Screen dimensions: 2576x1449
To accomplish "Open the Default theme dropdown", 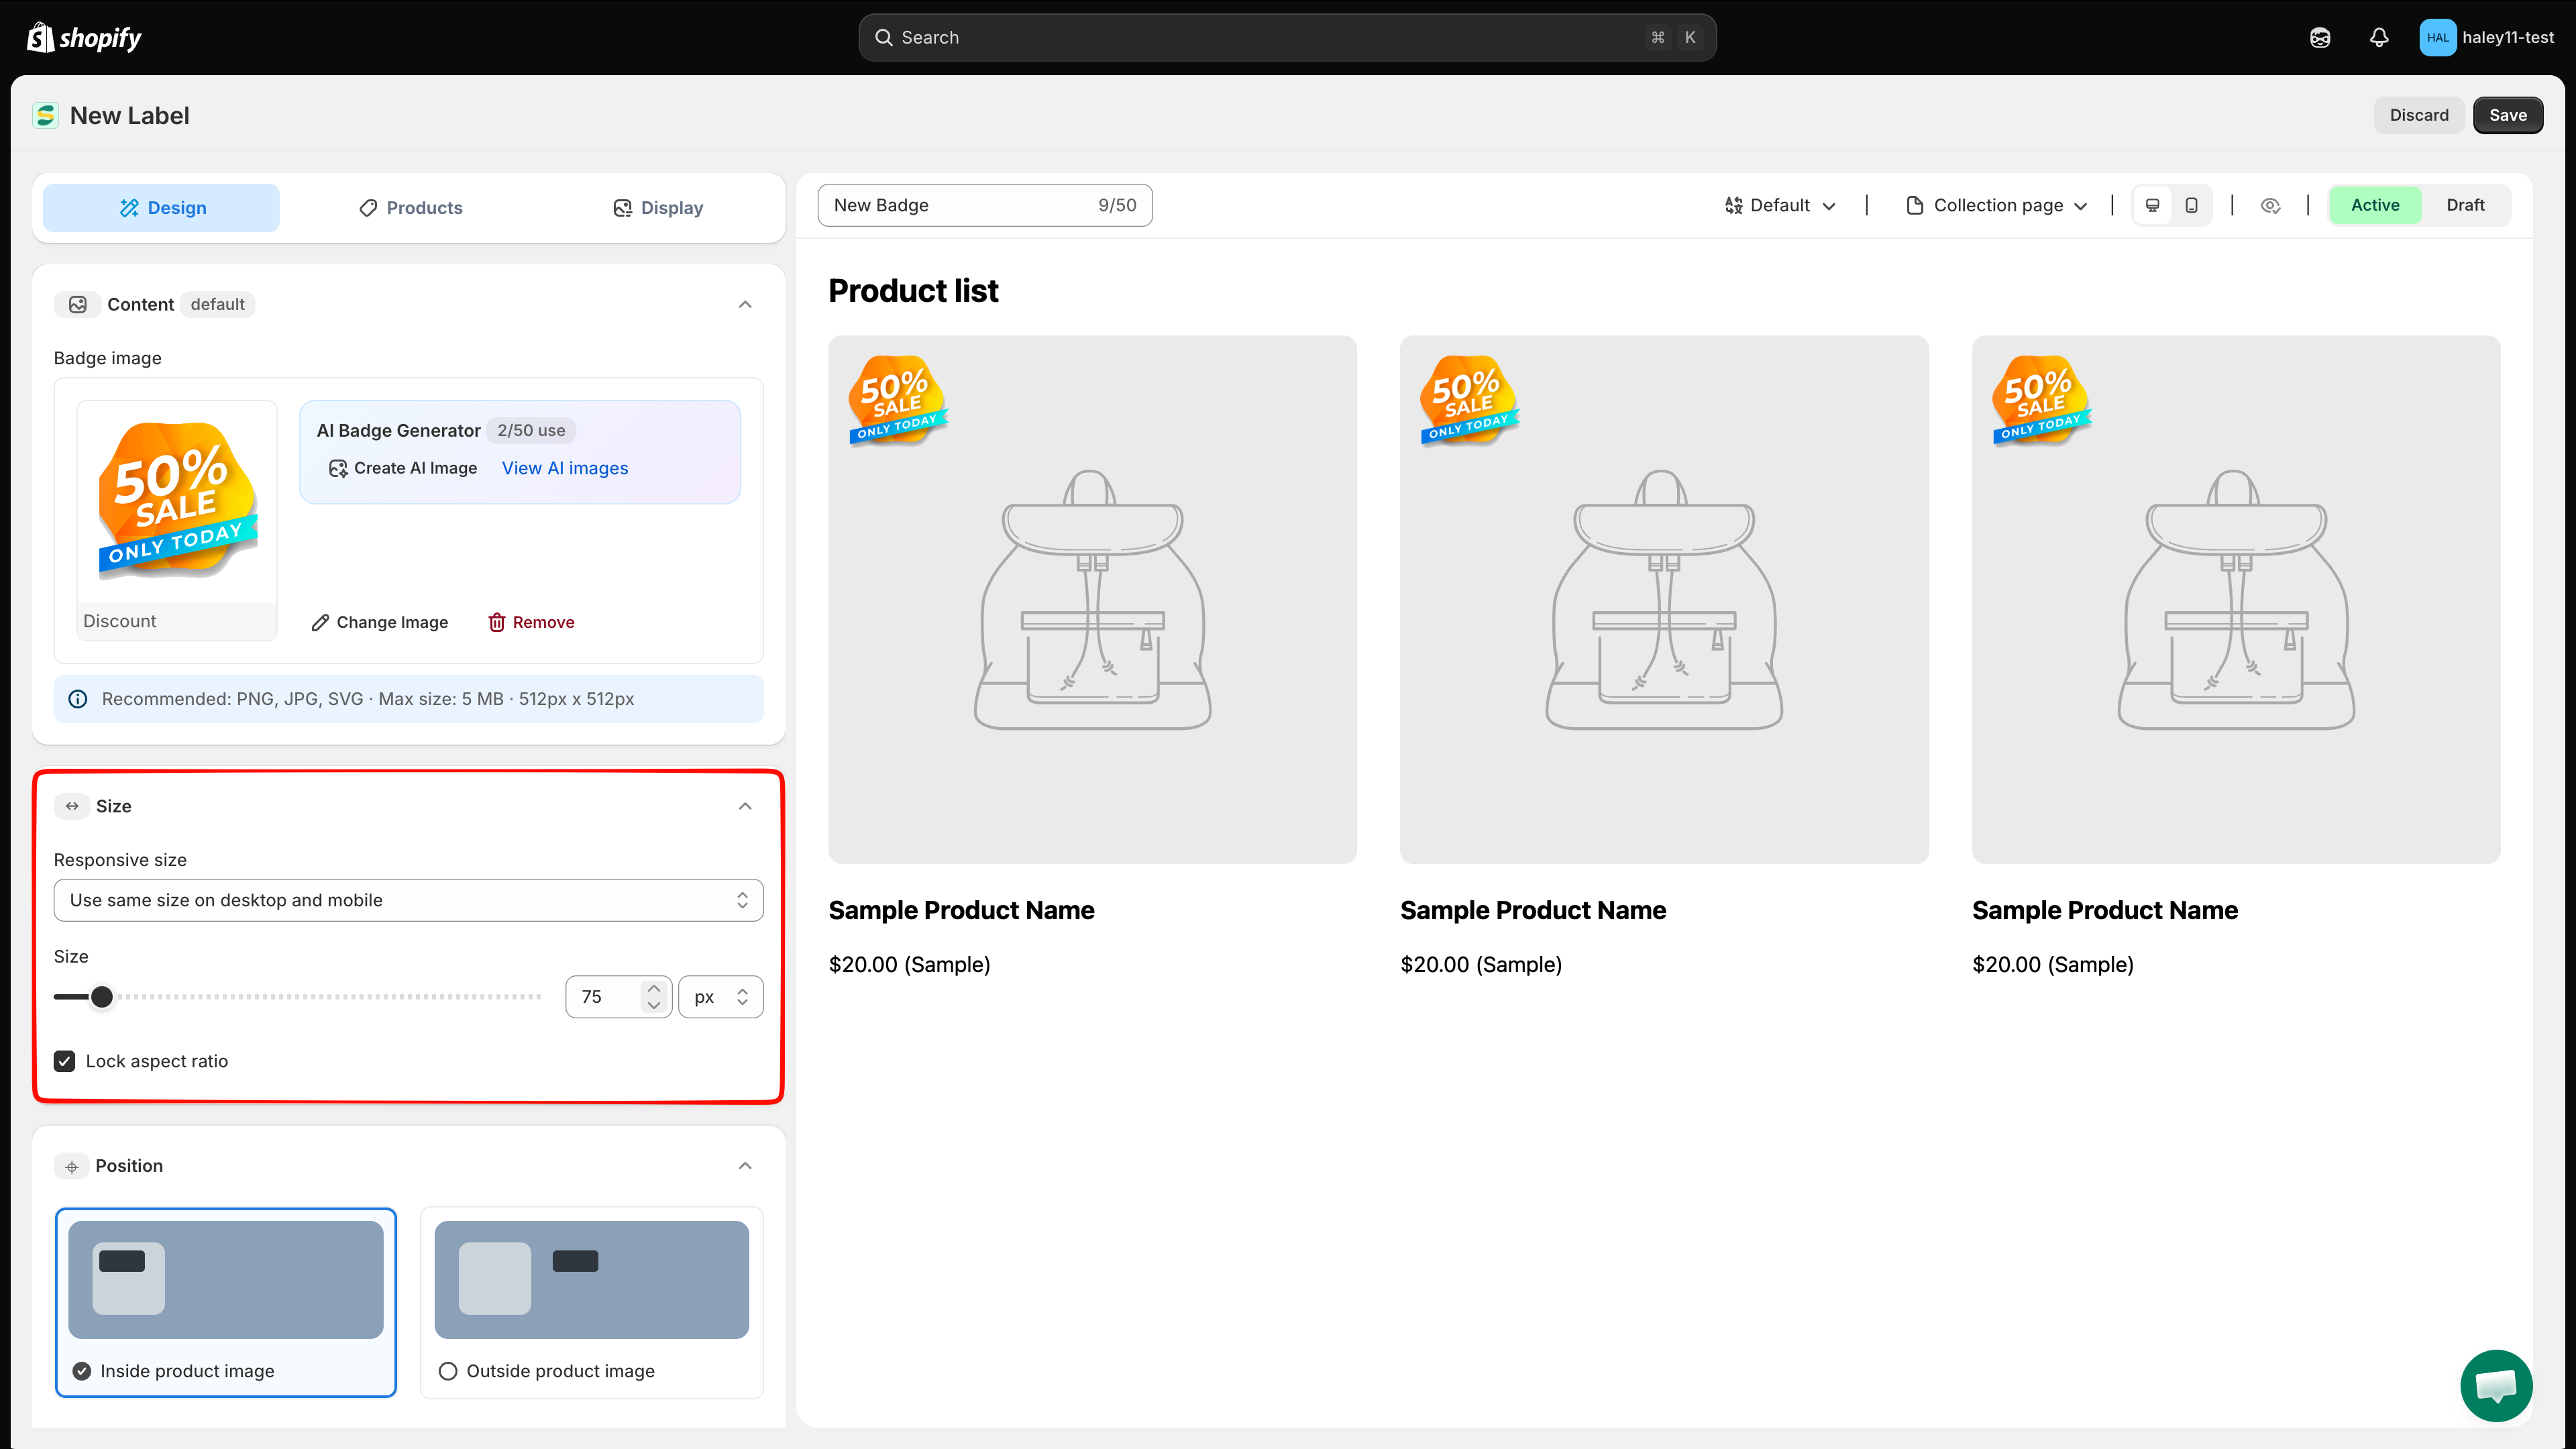I will tap(1780, 205).
